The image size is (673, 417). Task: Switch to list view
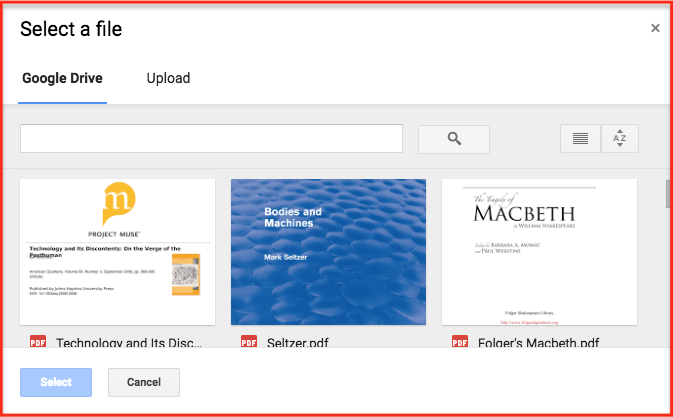click(x=580, y=139)
